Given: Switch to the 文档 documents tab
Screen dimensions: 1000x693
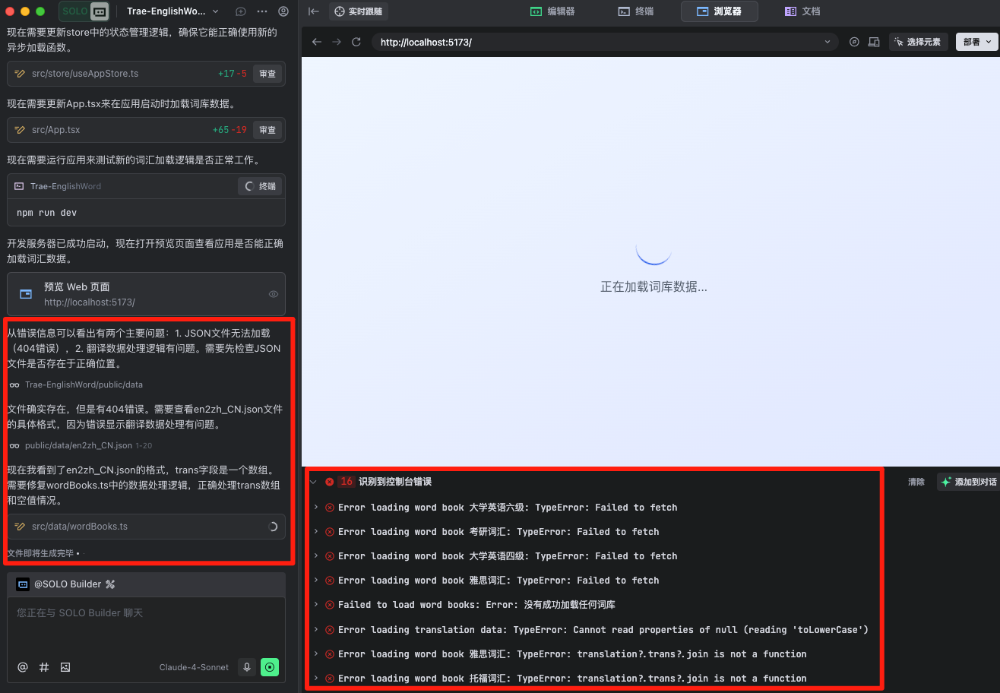Looking at the screenshot, I should [x=802, y=11].
